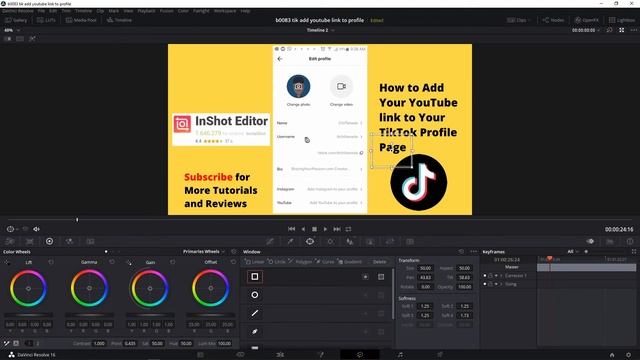640x360 pixels.
Task: Reset the Offset color wheel
Action: pos(233,262)
